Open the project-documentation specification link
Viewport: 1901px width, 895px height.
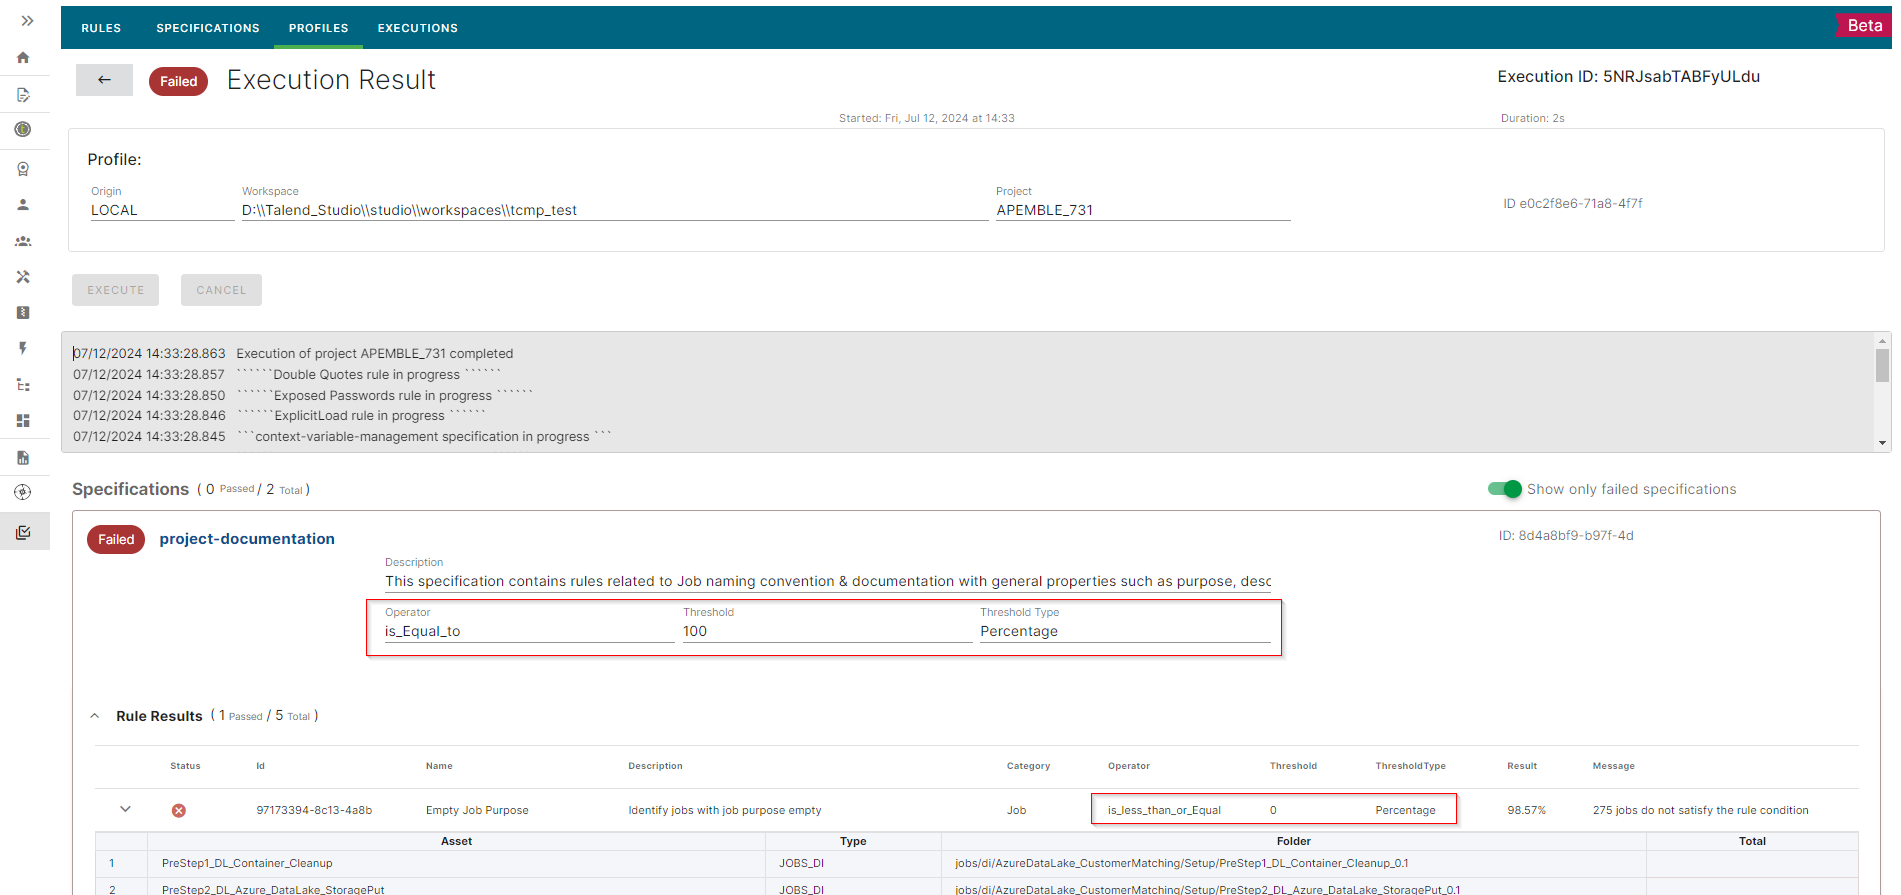coord(247,539)
